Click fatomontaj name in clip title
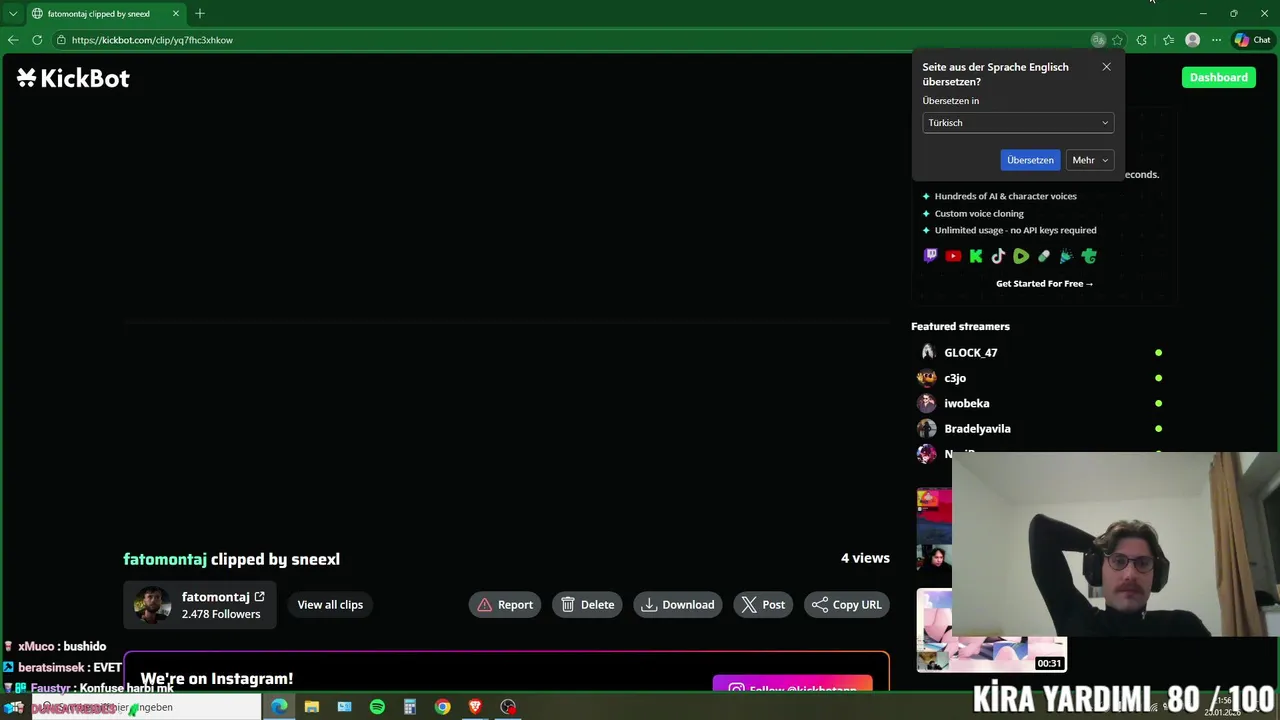The width and height of the screenshot is (1280, 720). [x=165, y=559]
